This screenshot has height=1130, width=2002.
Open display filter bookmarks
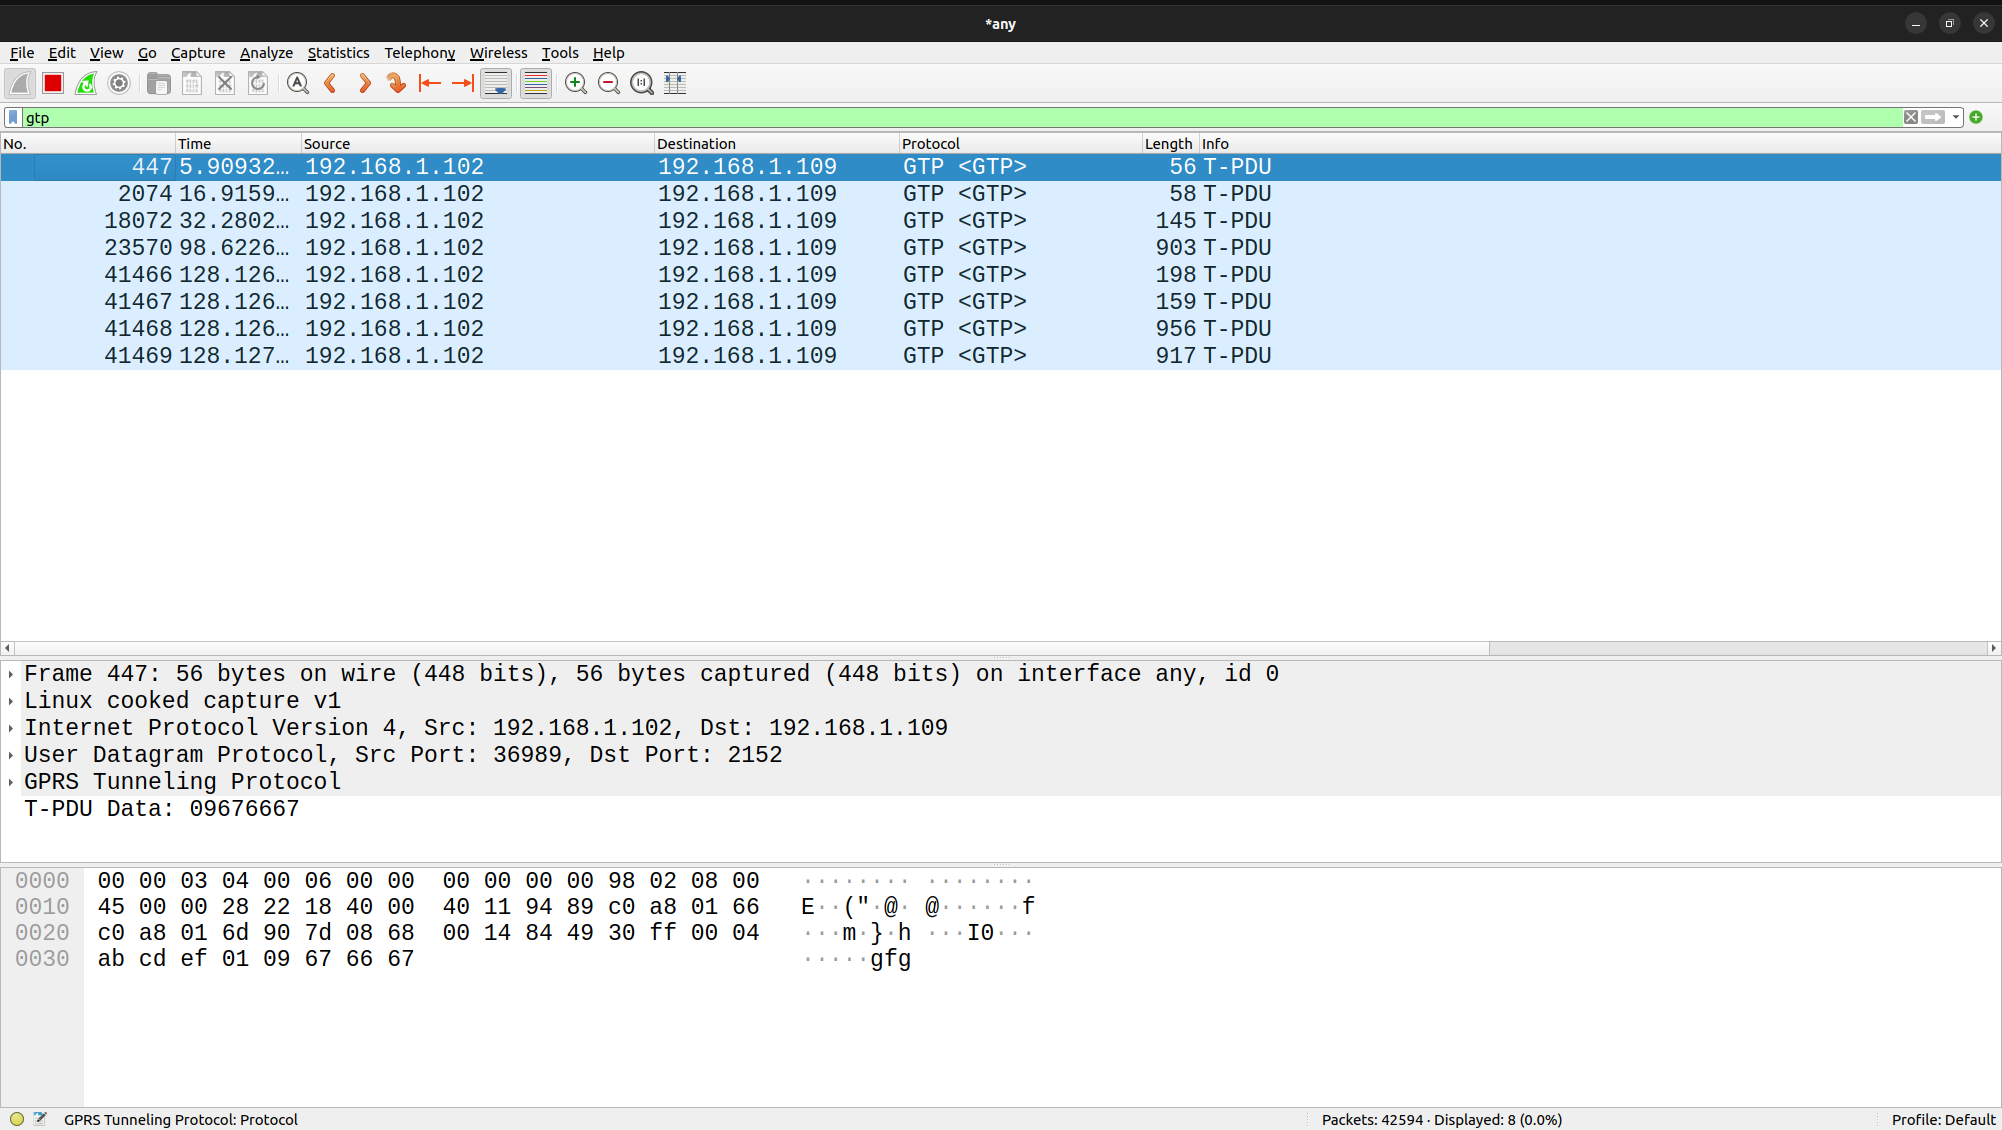coord(13,118)
